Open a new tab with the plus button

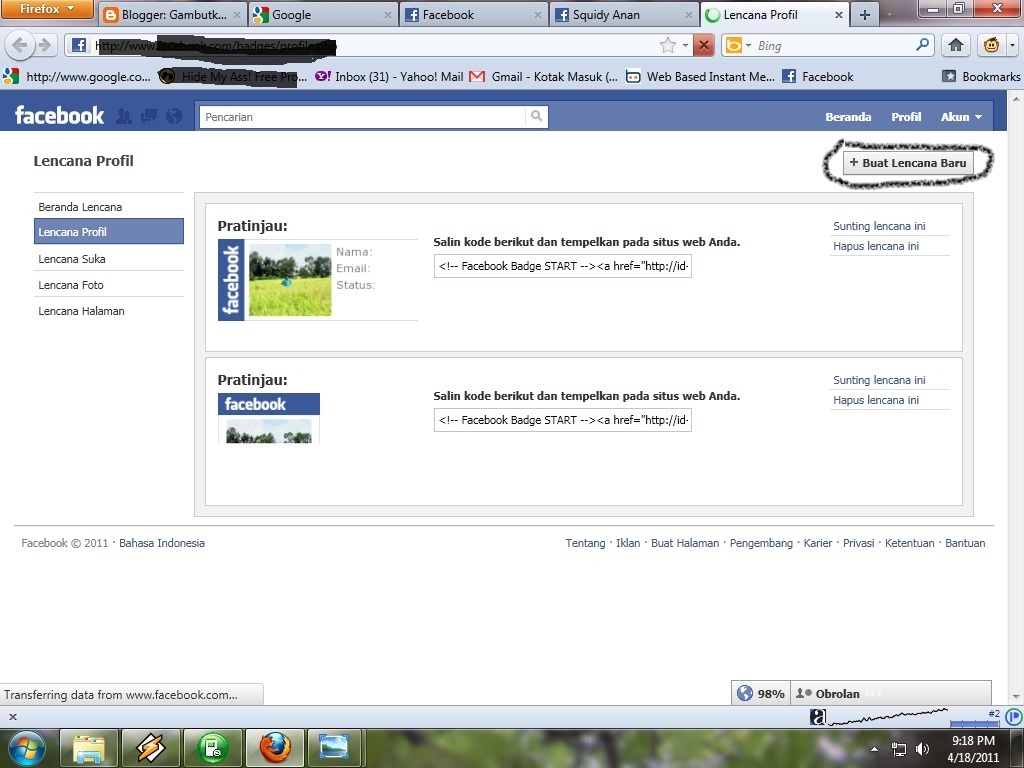point(865,14)
